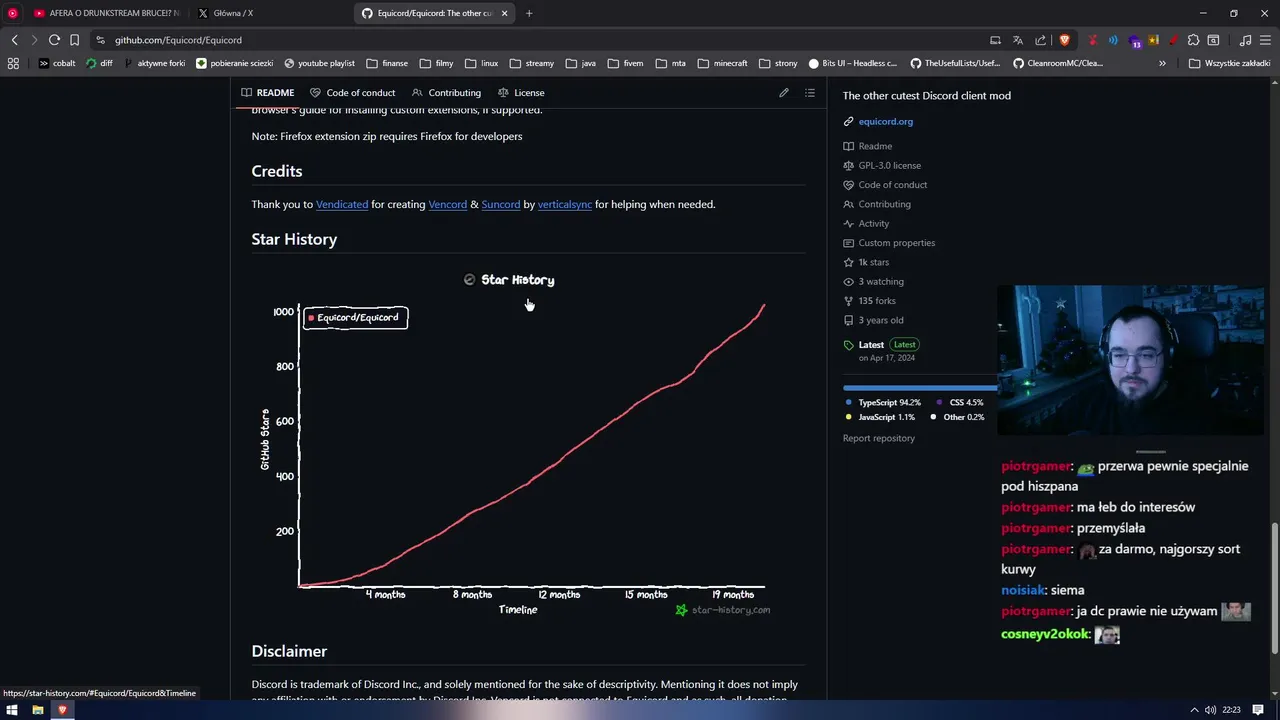Reload the current GitHub page

[x=54, y=40]
